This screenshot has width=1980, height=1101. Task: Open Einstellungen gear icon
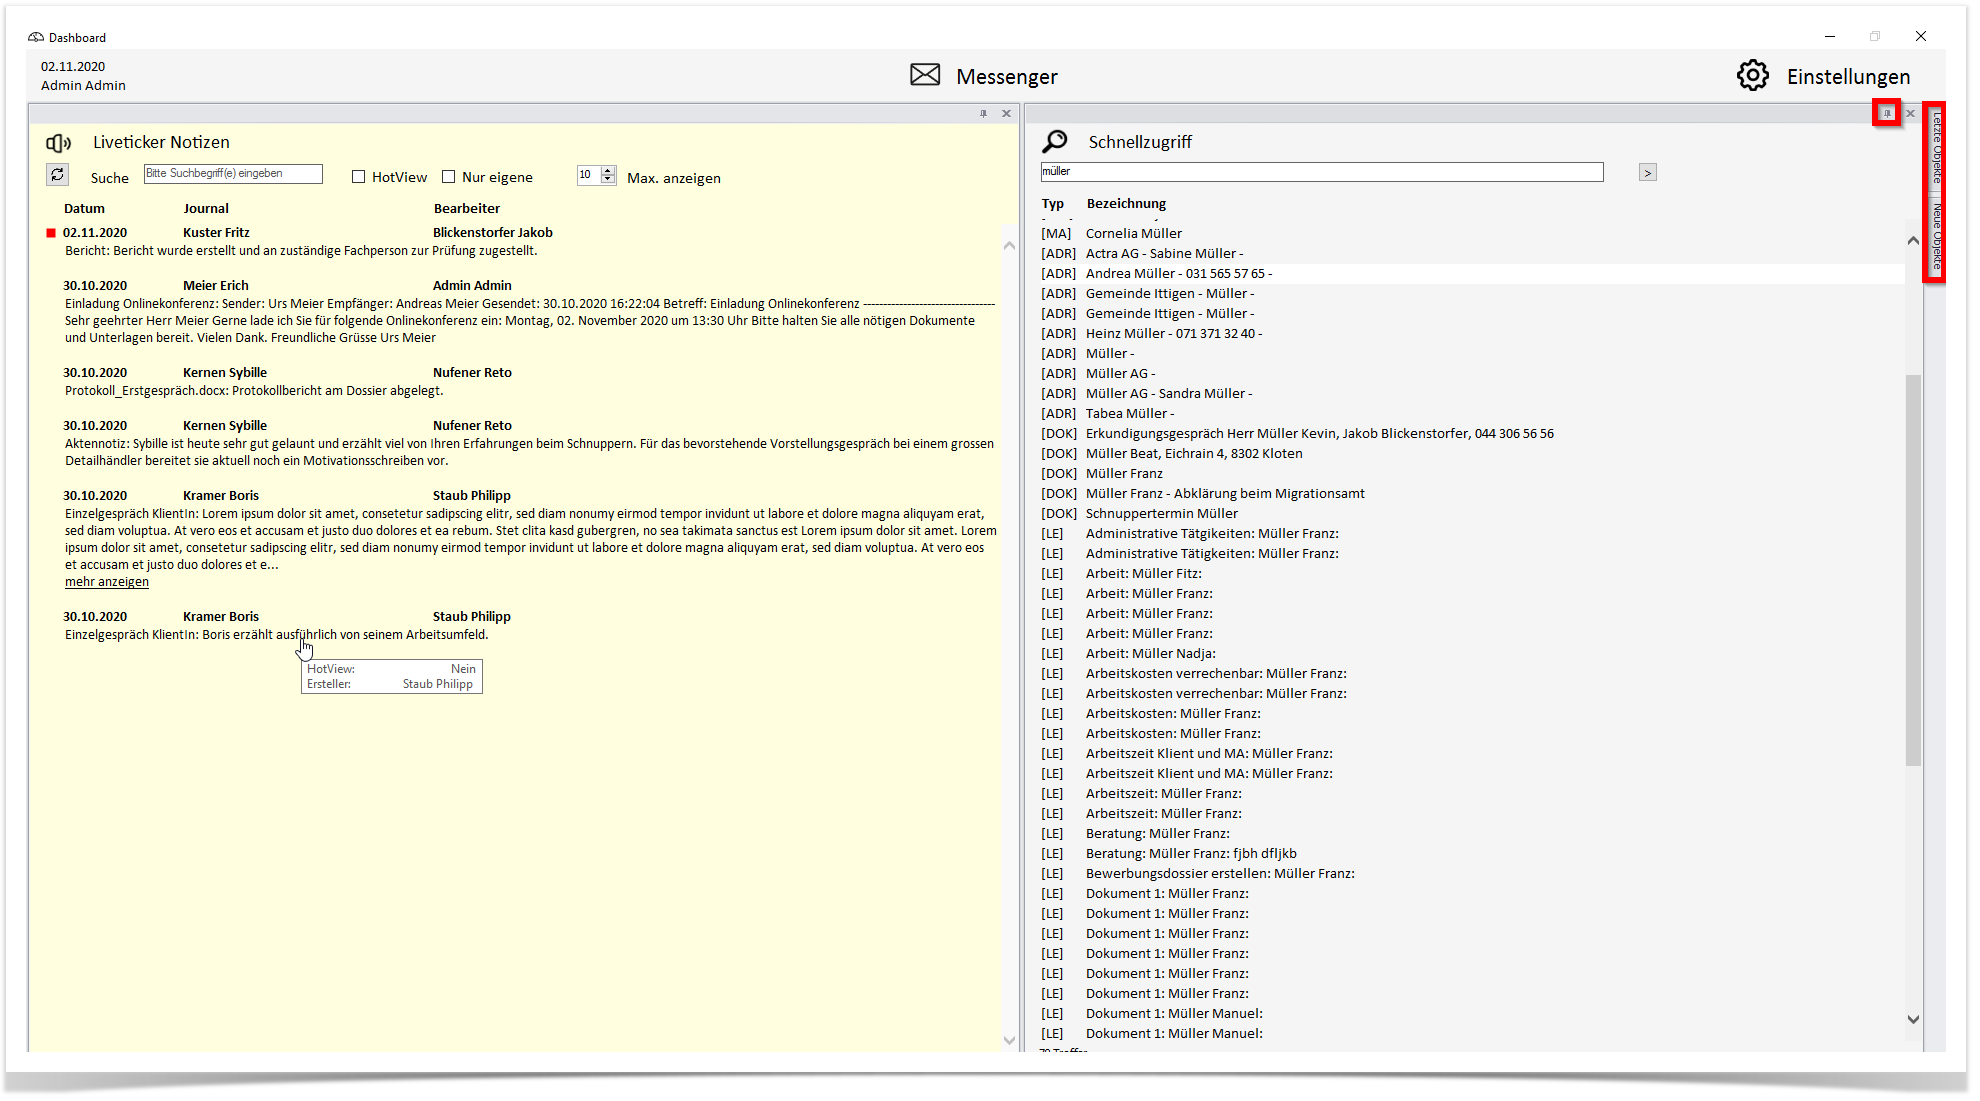[x=1752, y=75]
